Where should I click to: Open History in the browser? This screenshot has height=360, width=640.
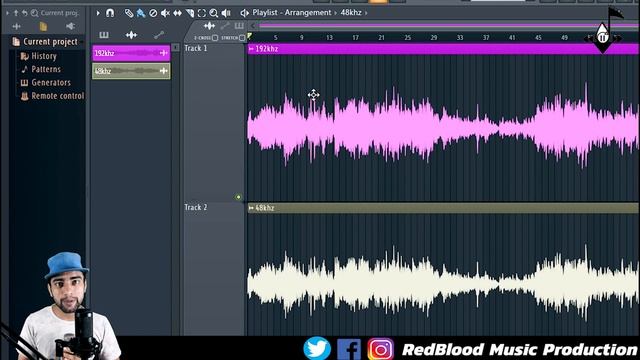tap(44, 56)
